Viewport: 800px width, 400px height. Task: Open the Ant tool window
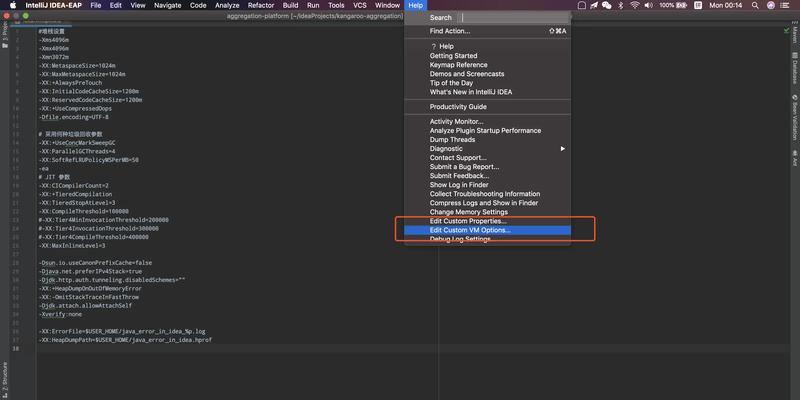[x=795, y=158]
